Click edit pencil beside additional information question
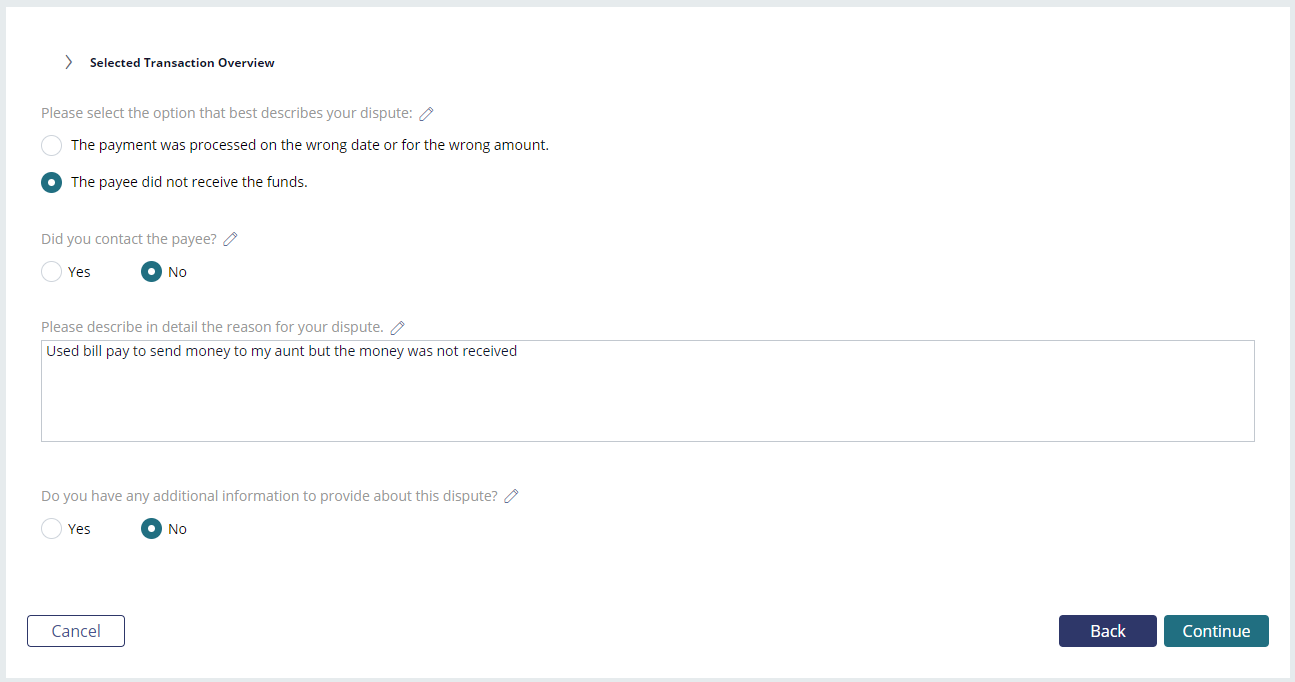Viewport: 1295px width, 682px height. (x=511, y=496)
